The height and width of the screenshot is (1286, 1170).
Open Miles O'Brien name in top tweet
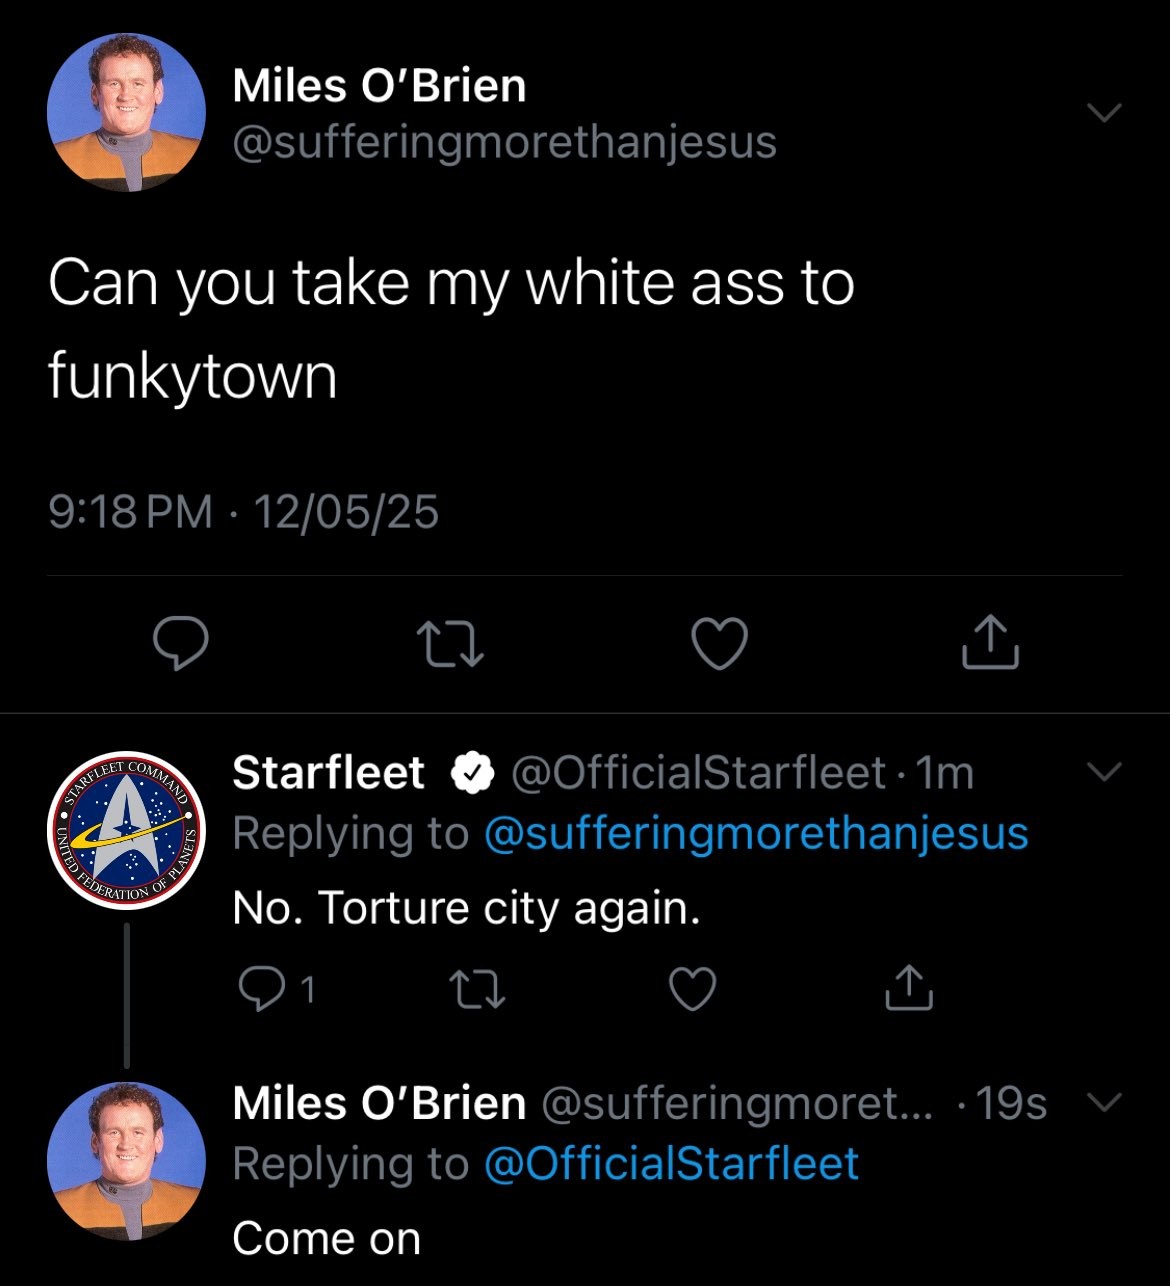[x=379, y=86]
